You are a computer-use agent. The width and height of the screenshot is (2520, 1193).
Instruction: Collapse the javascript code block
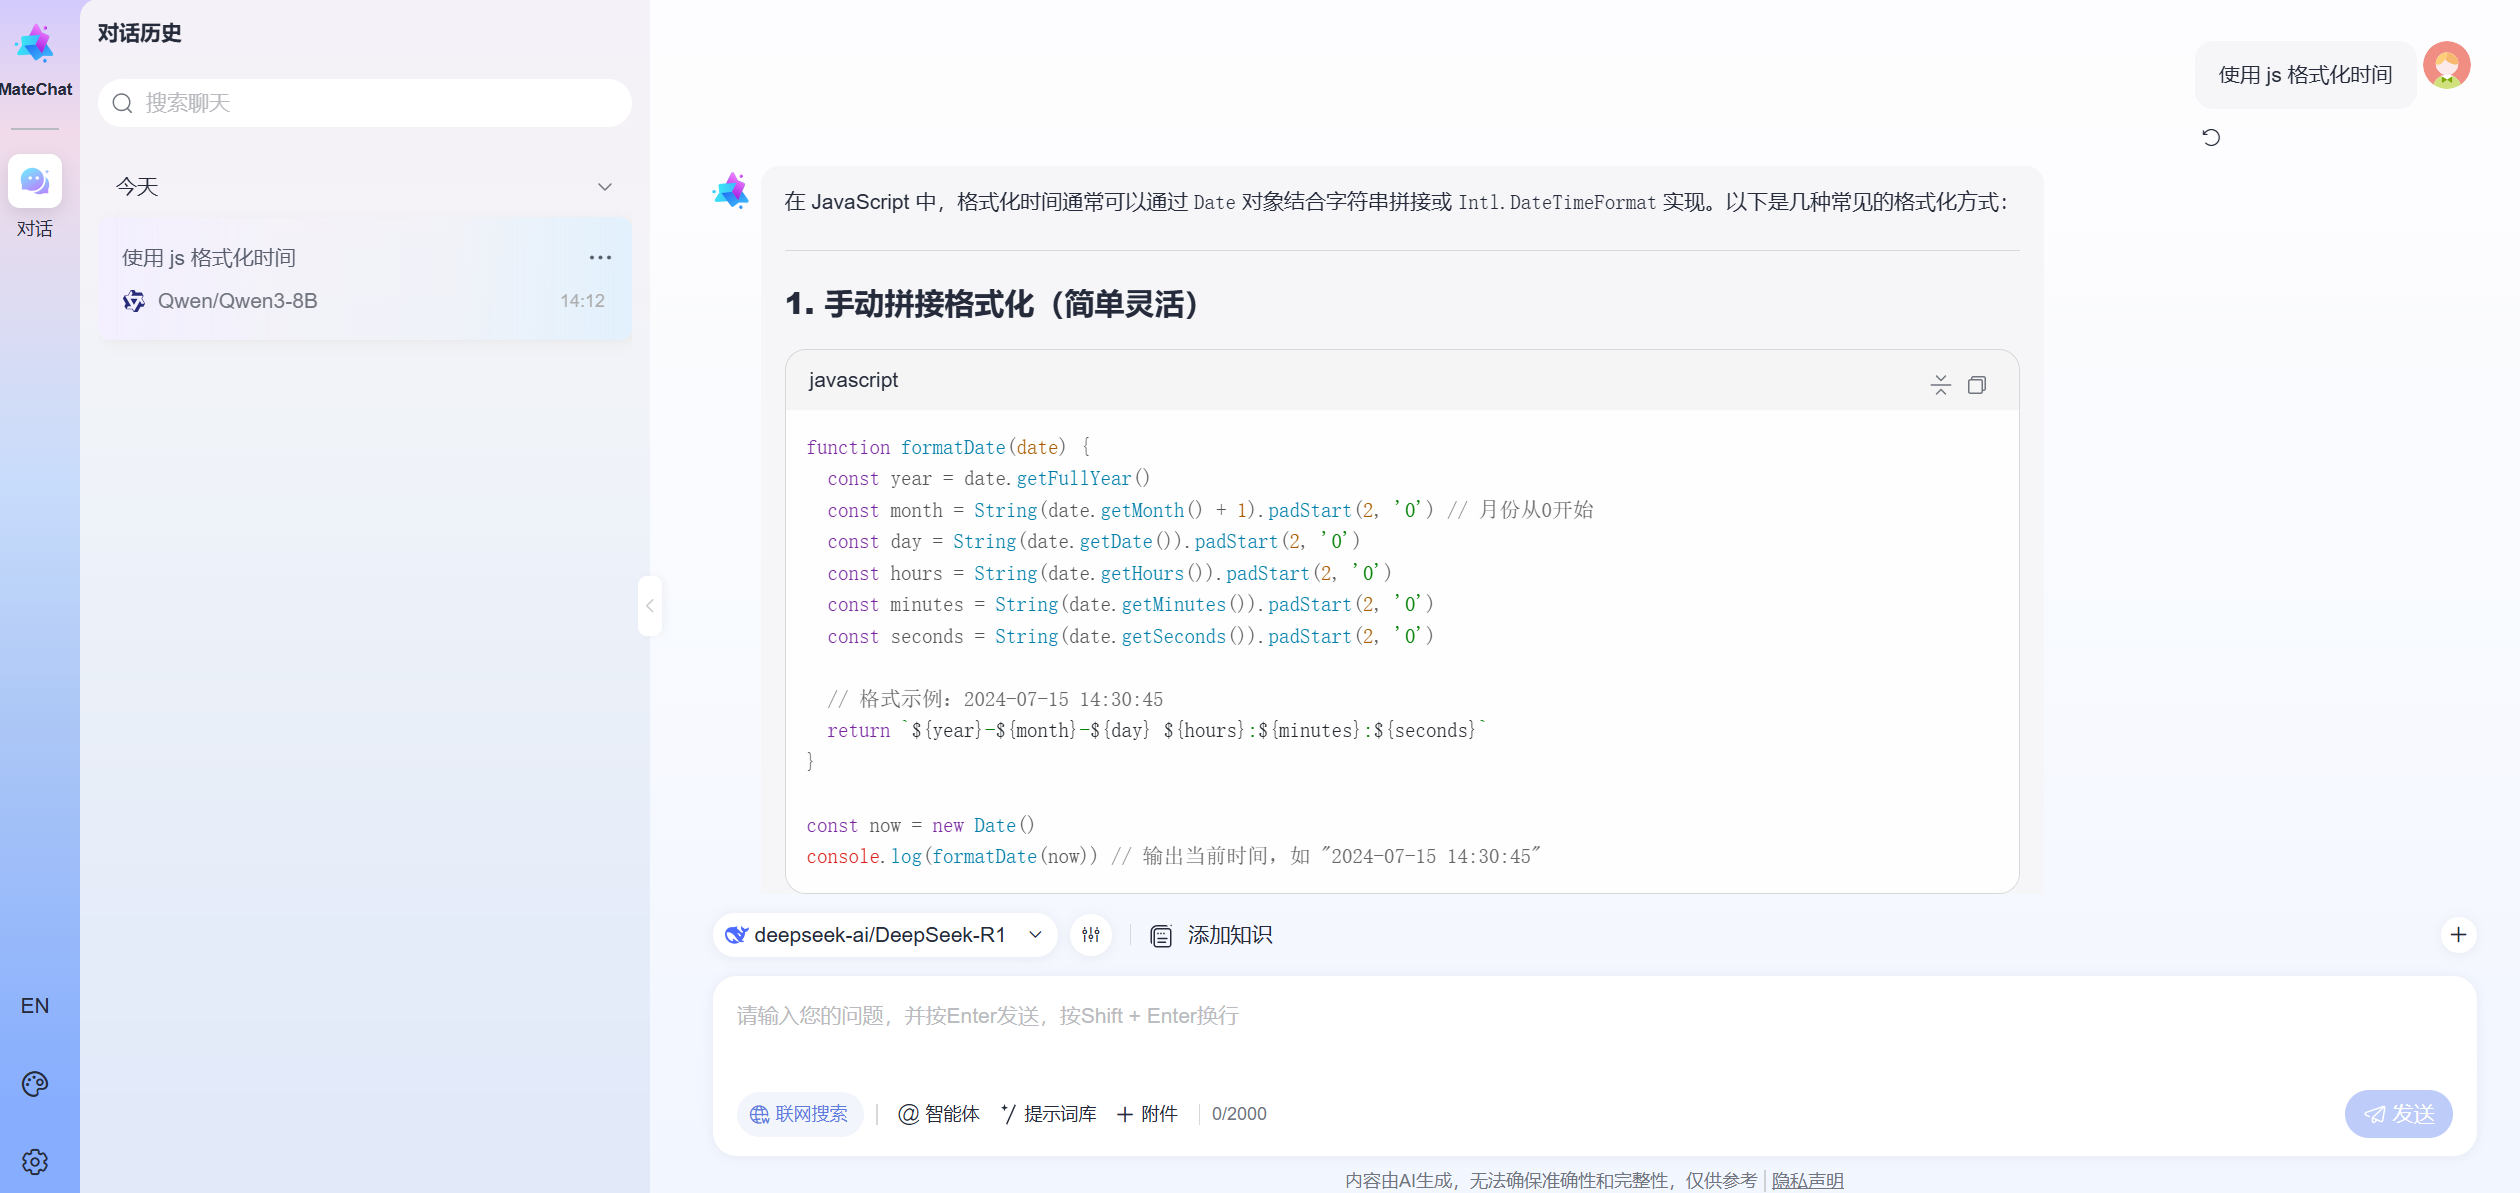(x=1940, y=385)
